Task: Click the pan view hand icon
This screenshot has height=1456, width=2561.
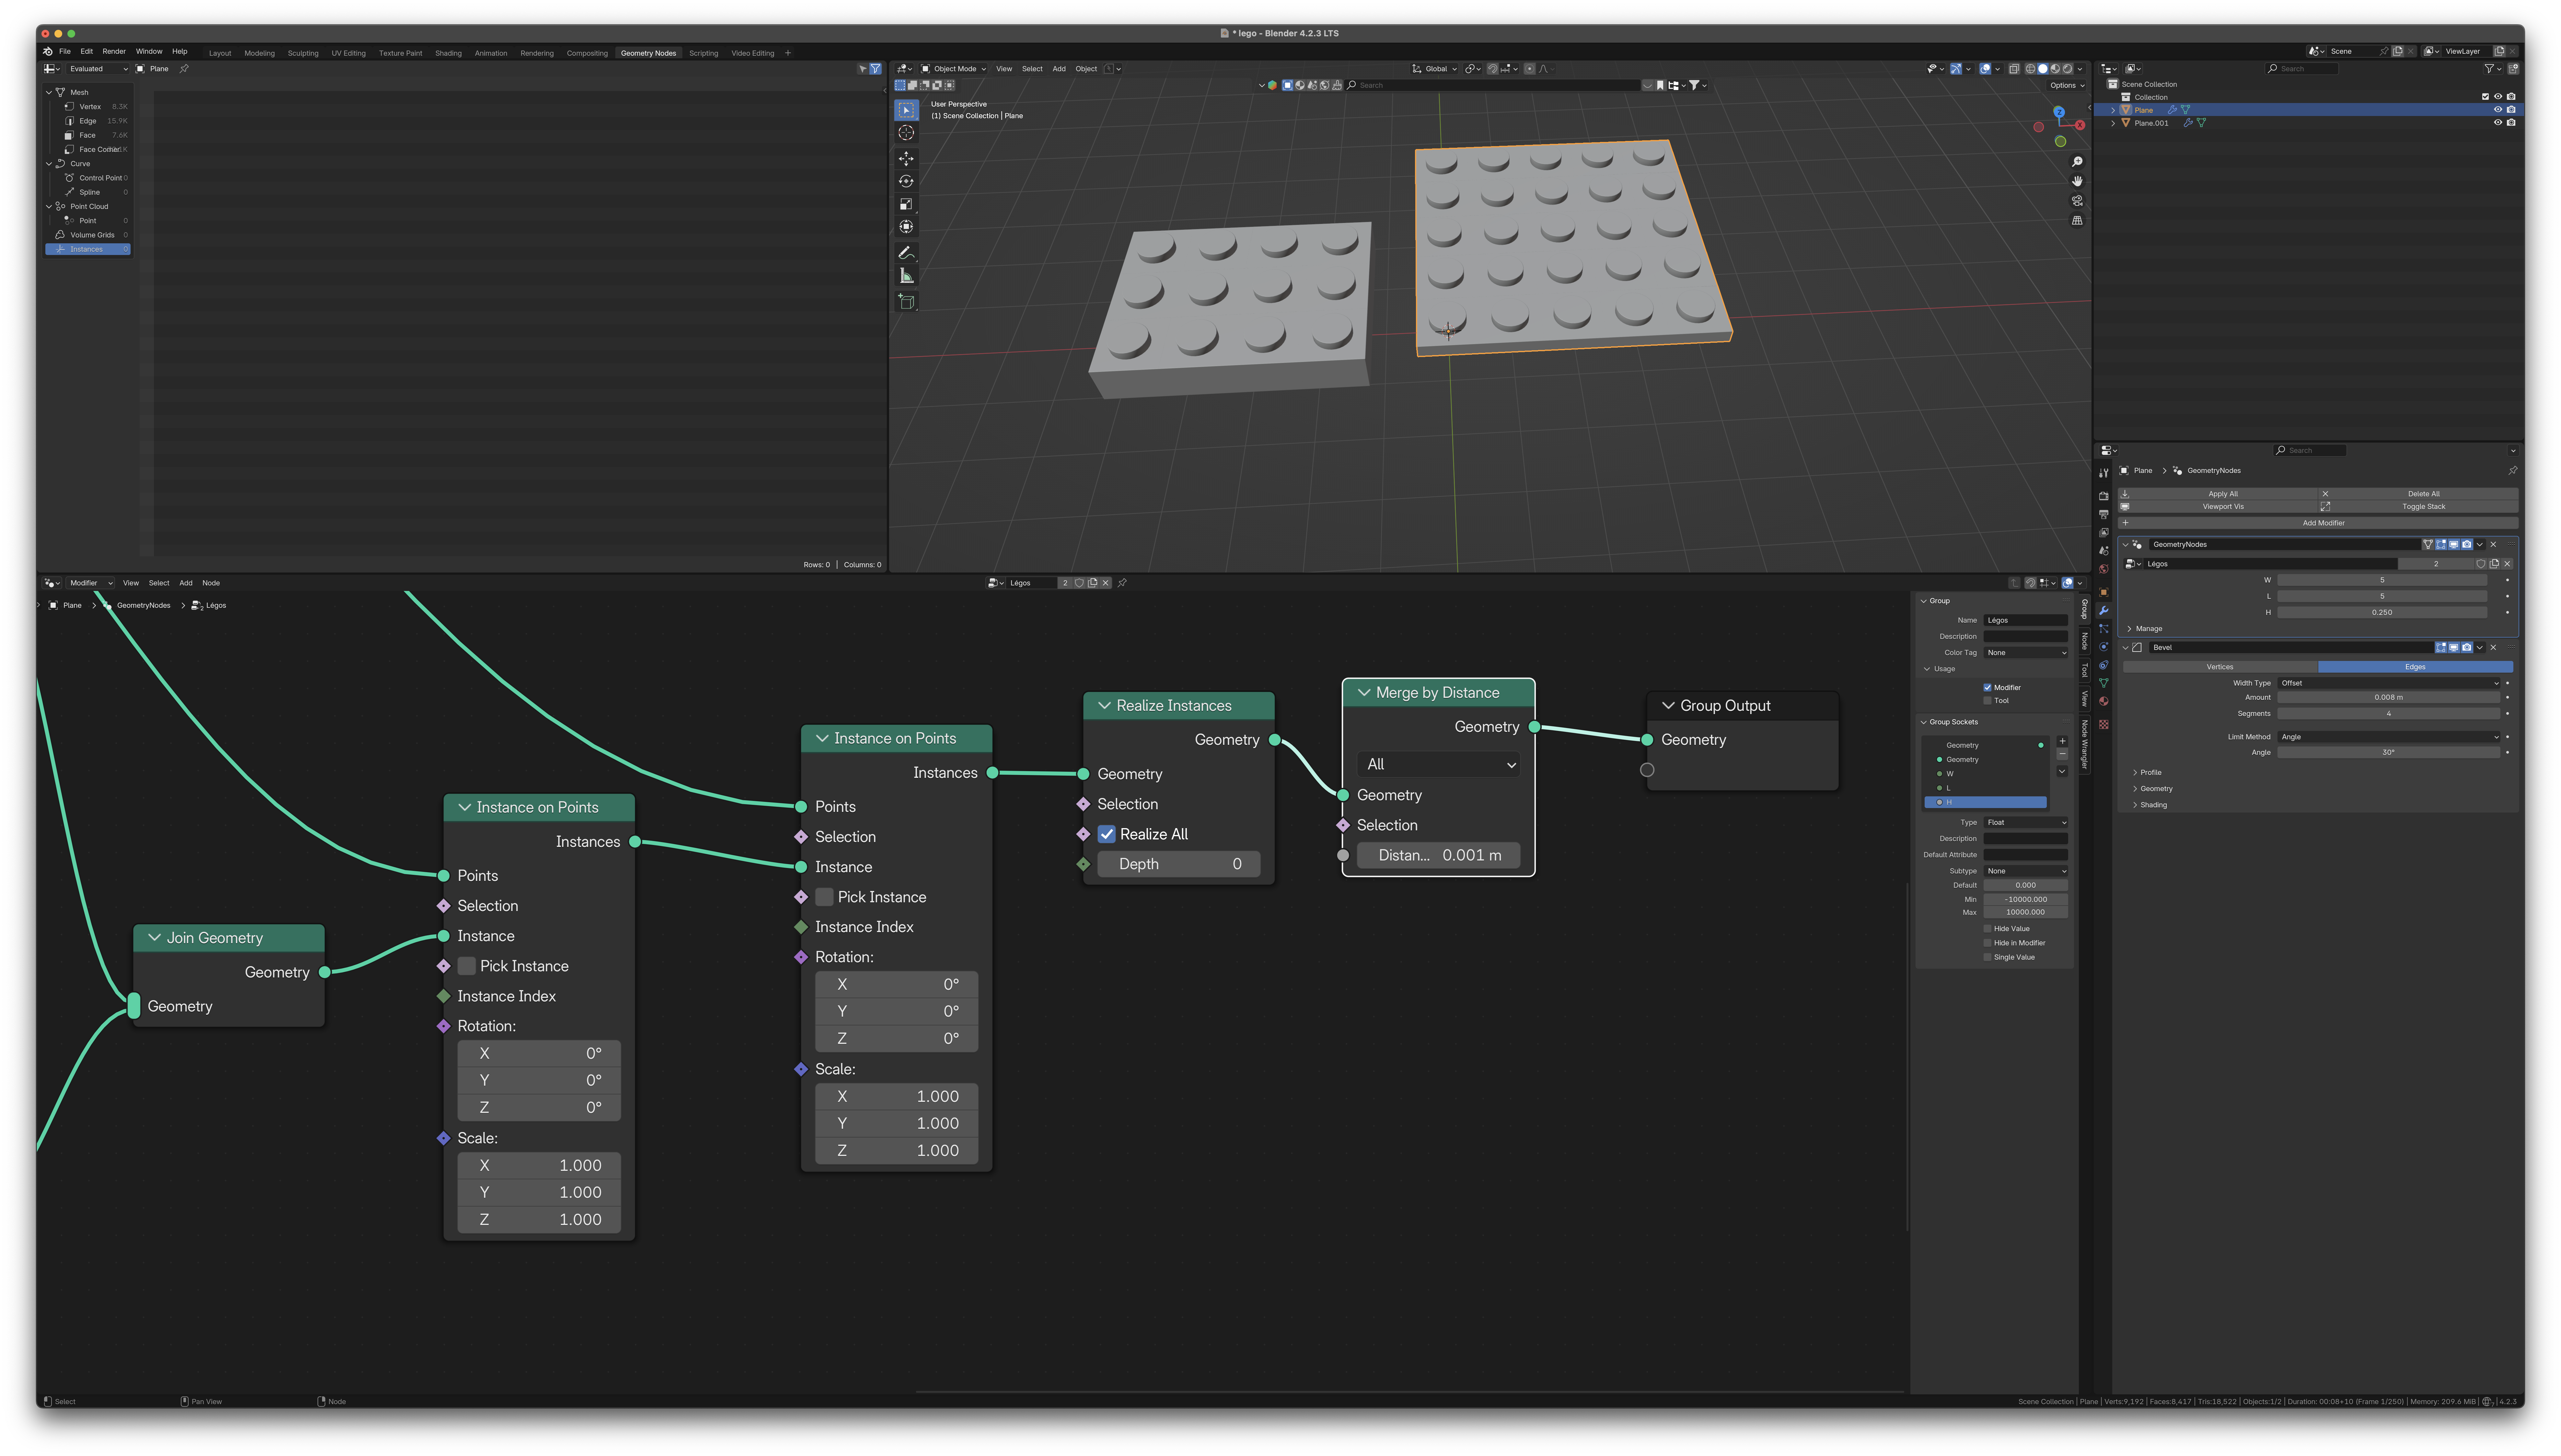Action: [x=2077, y=181]
